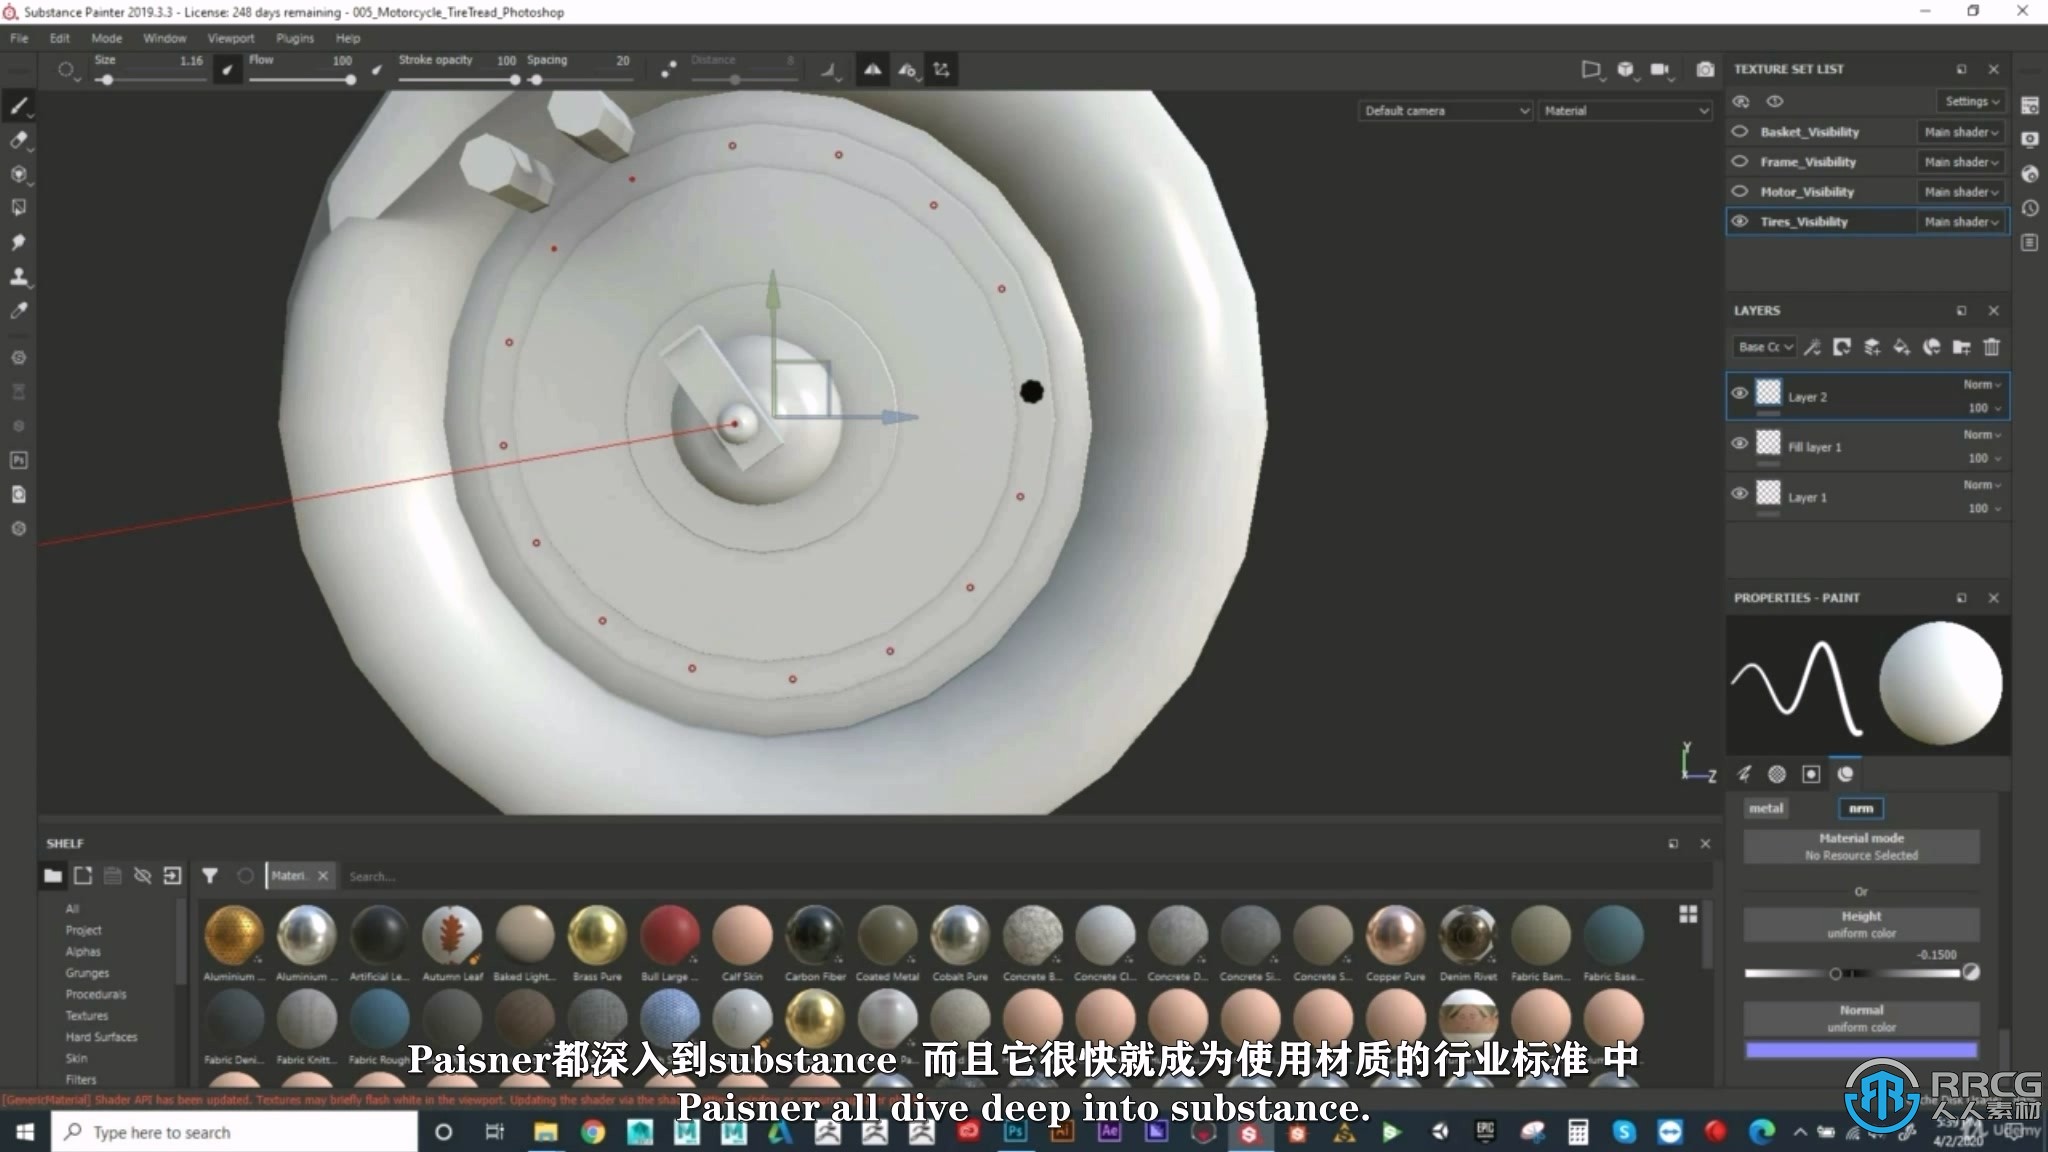Select the Paint brush tool
2048x1152 pixels.
click(18, 106)
